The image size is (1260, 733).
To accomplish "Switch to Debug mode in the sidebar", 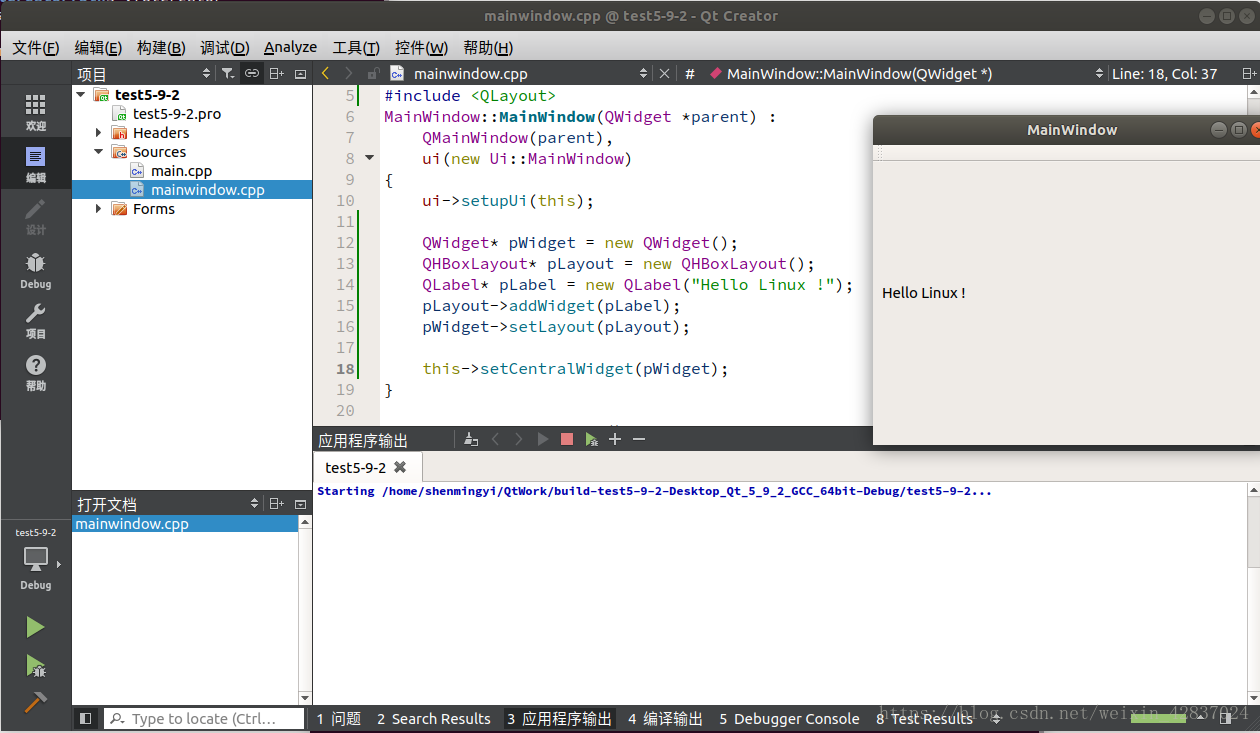I will point(36,270).
